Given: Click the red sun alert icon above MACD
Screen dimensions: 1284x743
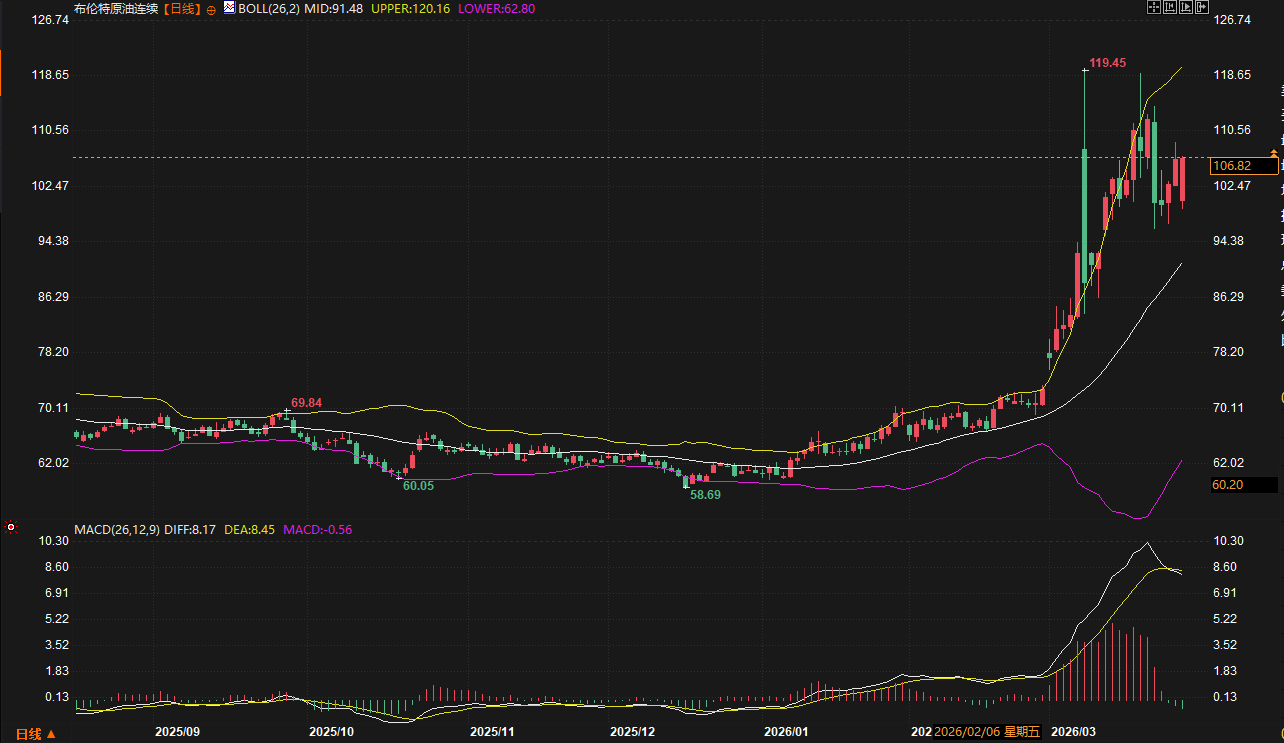Looking at the screenshot, I should click(11, 526).
